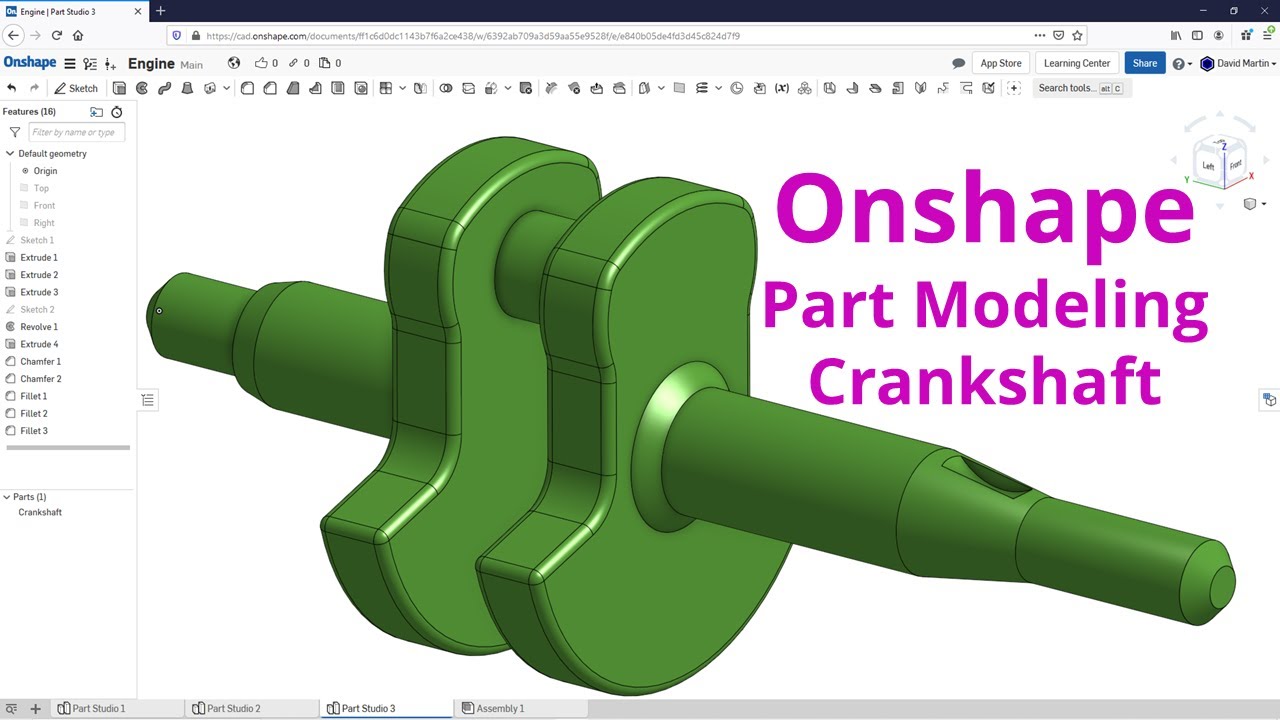This screenshot has height=720, width=1280.
Task: Open the Learning Center
Action: (1077, 63)
